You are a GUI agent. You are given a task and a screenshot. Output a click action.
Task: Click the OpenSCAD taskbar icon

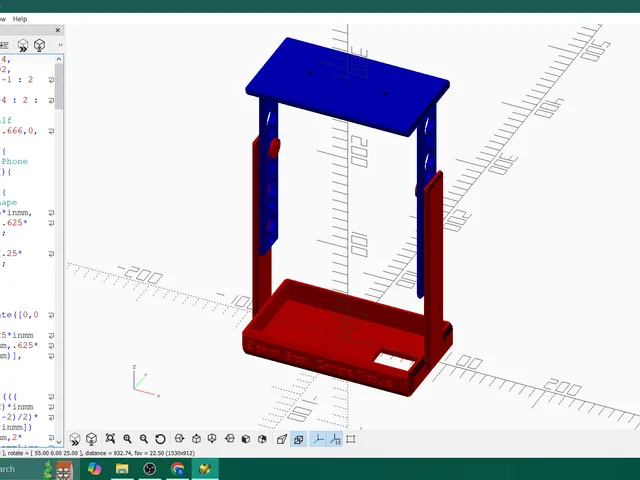[205, 469]
